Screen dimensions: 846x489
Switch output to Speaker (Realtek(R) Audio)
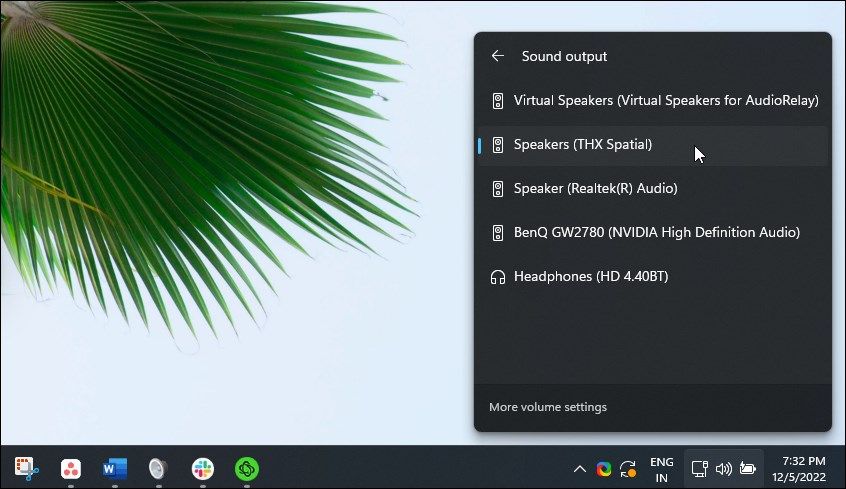(653, 188)
